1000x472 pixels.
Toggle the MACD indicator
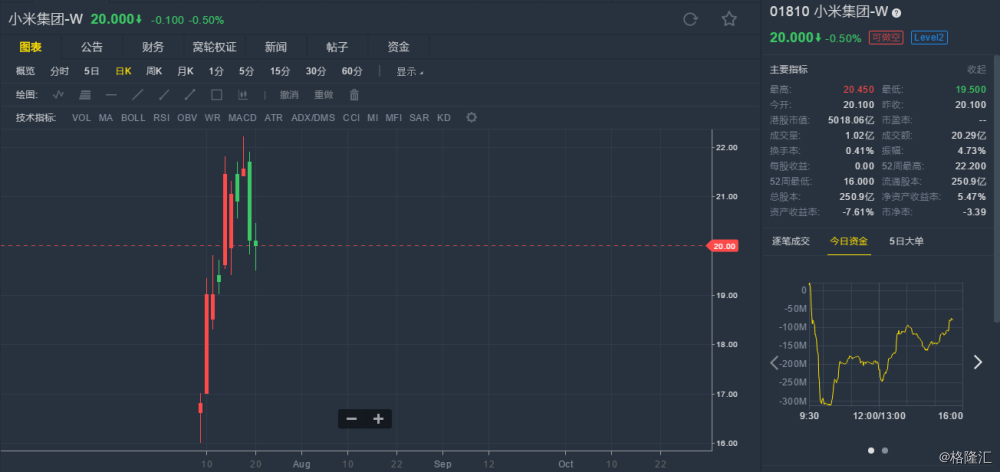242,117
